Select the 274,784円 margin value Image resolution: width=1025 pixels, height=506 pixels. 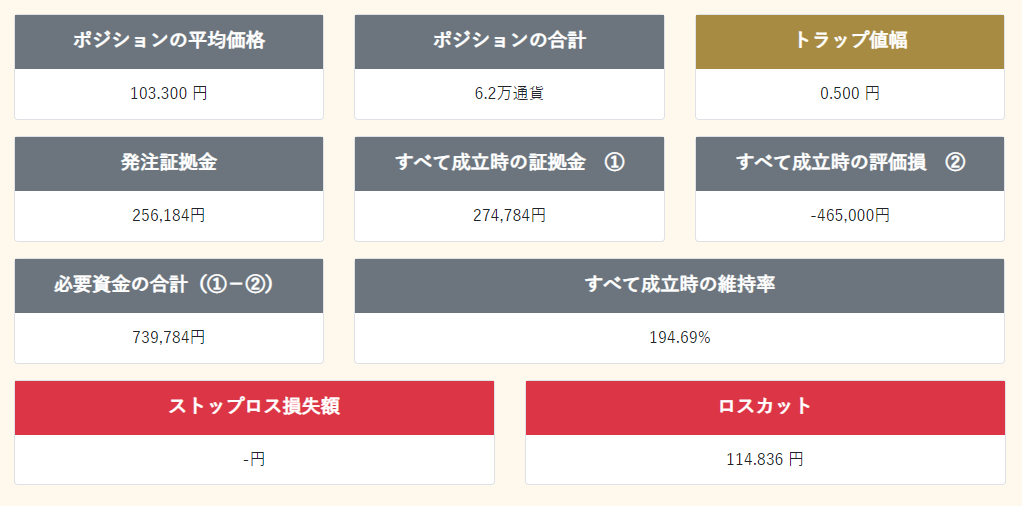(x=509, y=215)
